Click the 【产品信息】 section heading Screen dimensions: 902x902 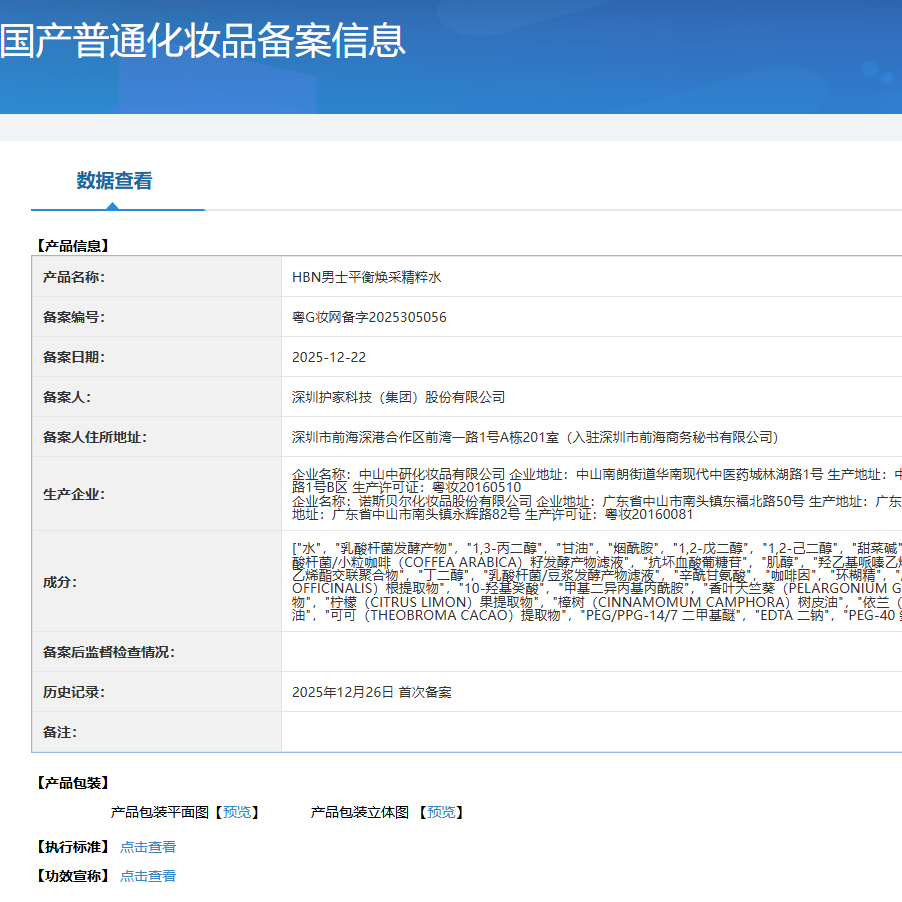coord(72,245)
